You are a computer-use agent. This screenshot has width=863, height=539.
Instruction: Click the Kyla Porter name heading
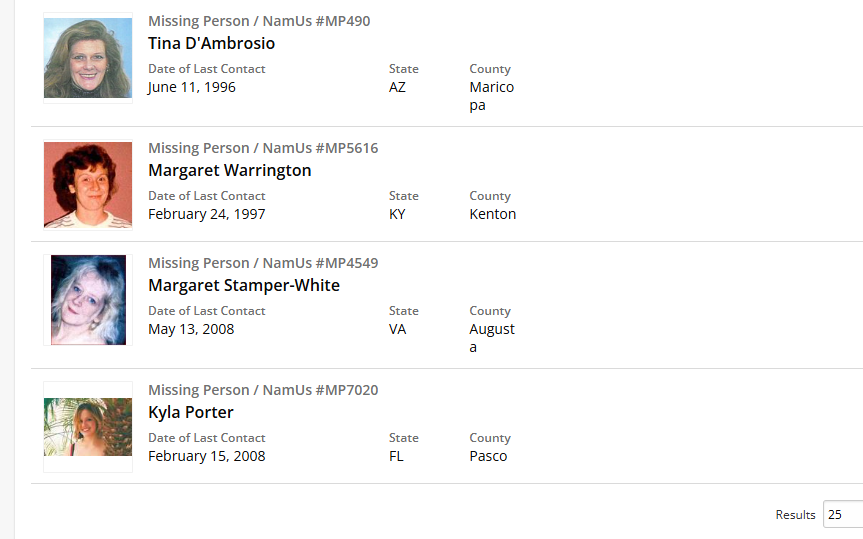click(191, 413)
